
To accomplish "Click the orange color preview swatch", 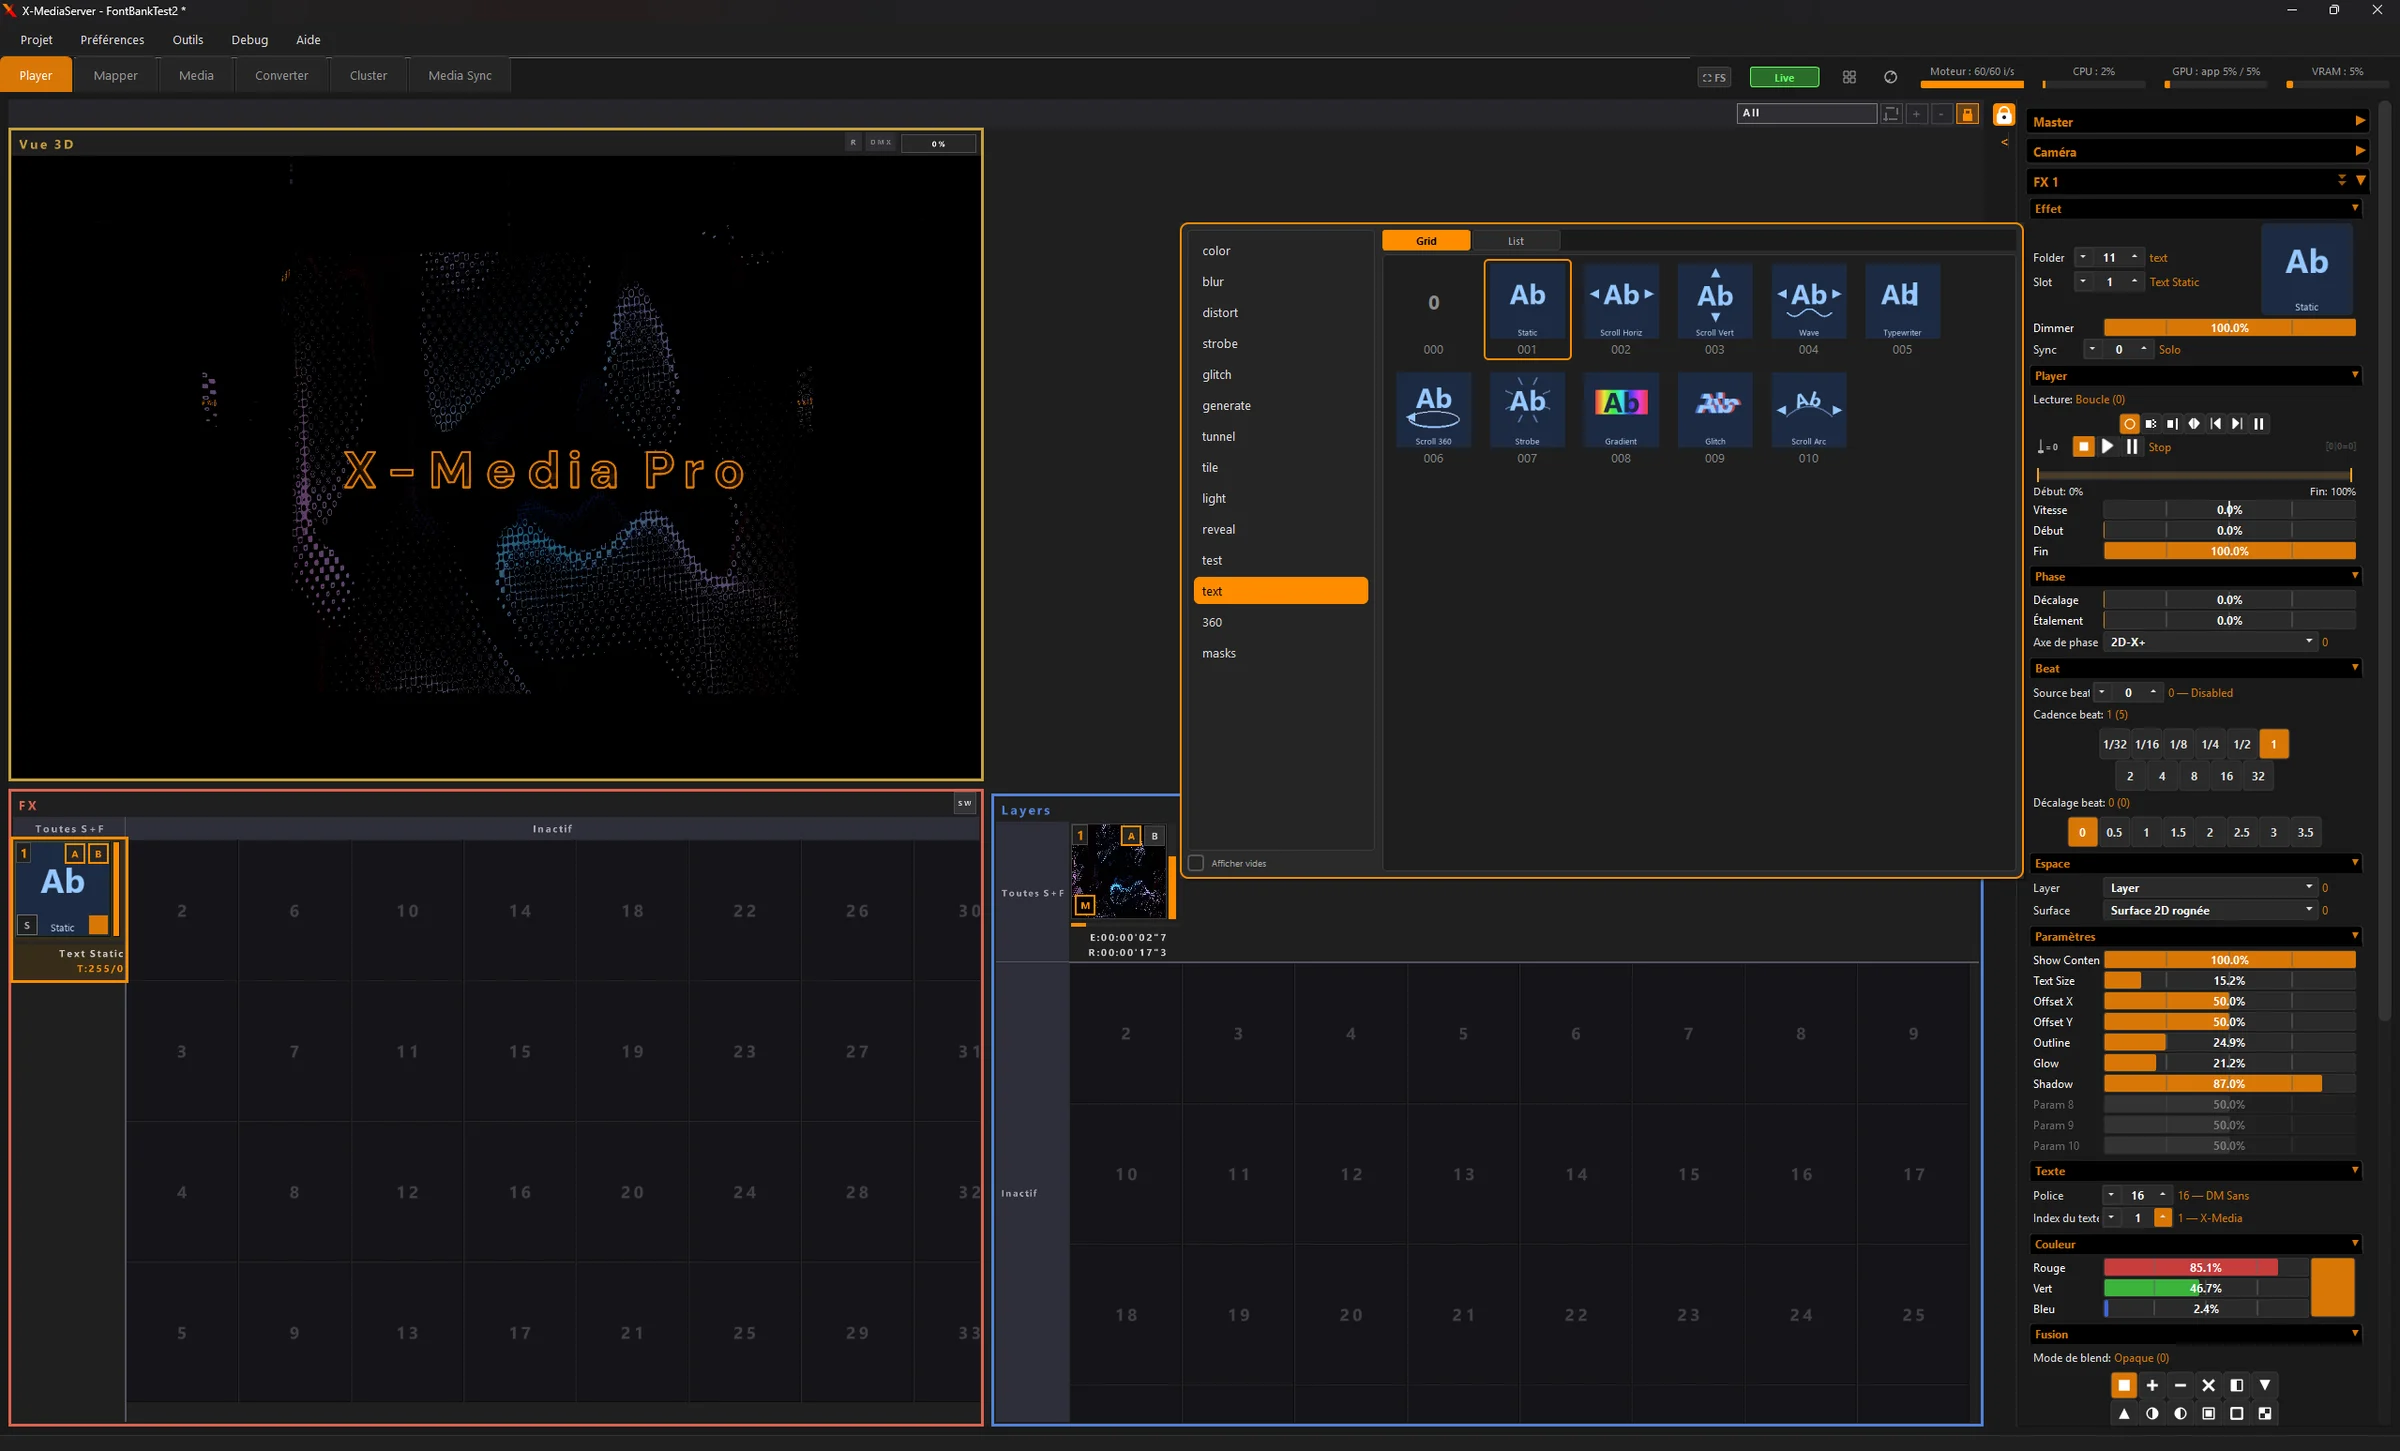I will pyautogui.click(x=2332, y=1288).
